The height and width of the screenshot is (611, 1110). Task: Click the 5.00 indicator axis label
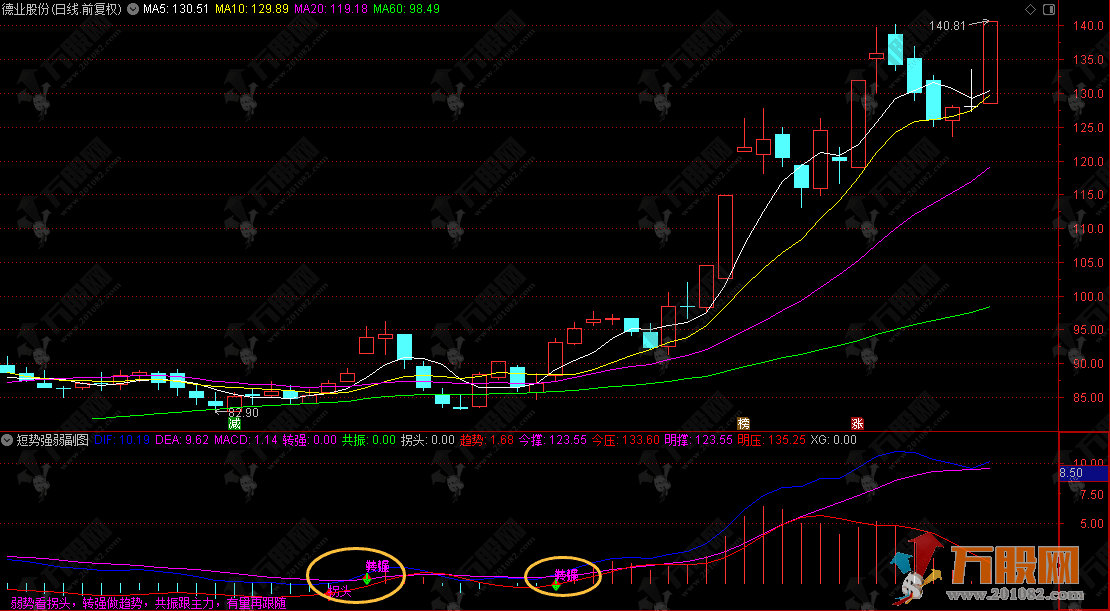tap(1090, 524)
